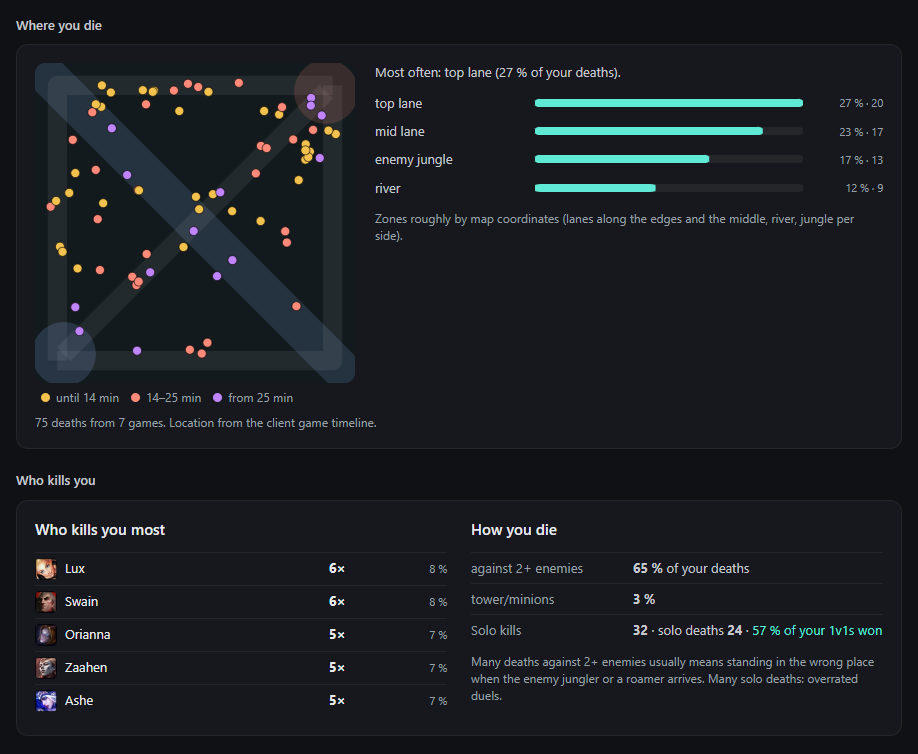Click the 'enemy jungle' zone label

413,160
